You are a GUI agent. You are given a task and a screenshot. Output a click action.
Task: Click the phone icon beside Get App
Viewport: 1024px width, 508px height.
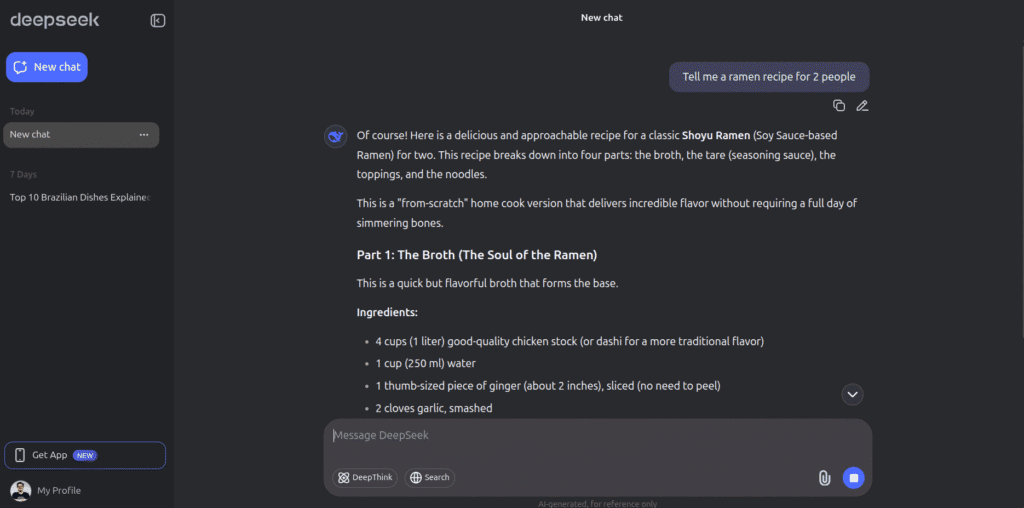(20, 455)
